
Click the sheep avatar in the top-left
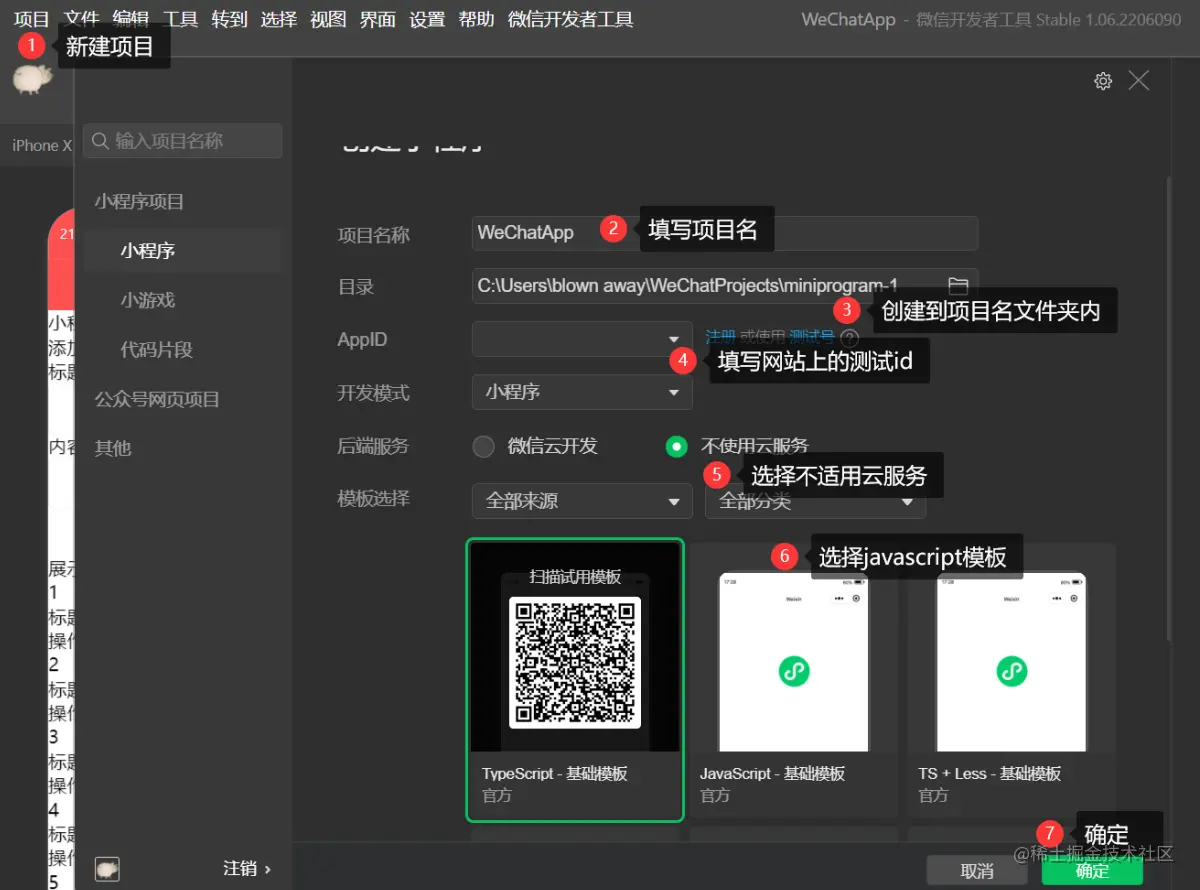tap(32, 79)
